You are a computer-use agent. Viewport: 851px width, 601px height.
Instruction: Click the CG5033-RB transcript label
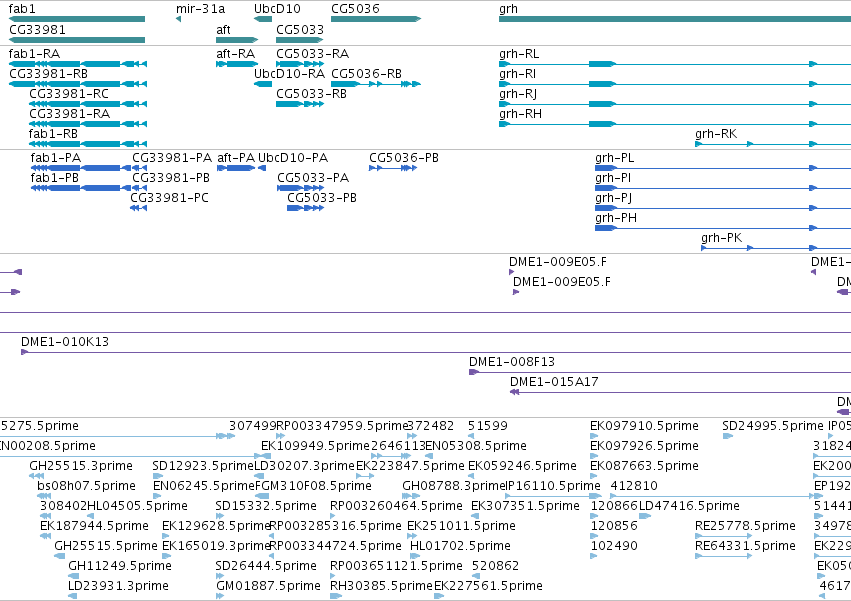click(311, 93)
